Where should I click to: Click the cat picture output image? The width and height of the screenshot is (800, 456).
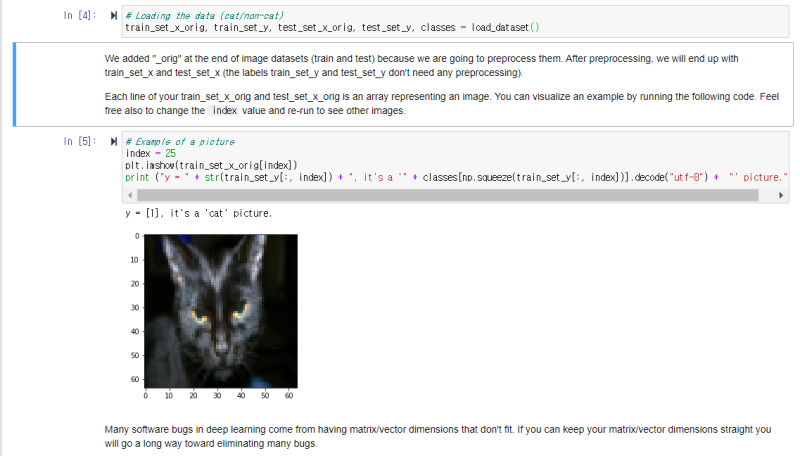tap(221, 311)
